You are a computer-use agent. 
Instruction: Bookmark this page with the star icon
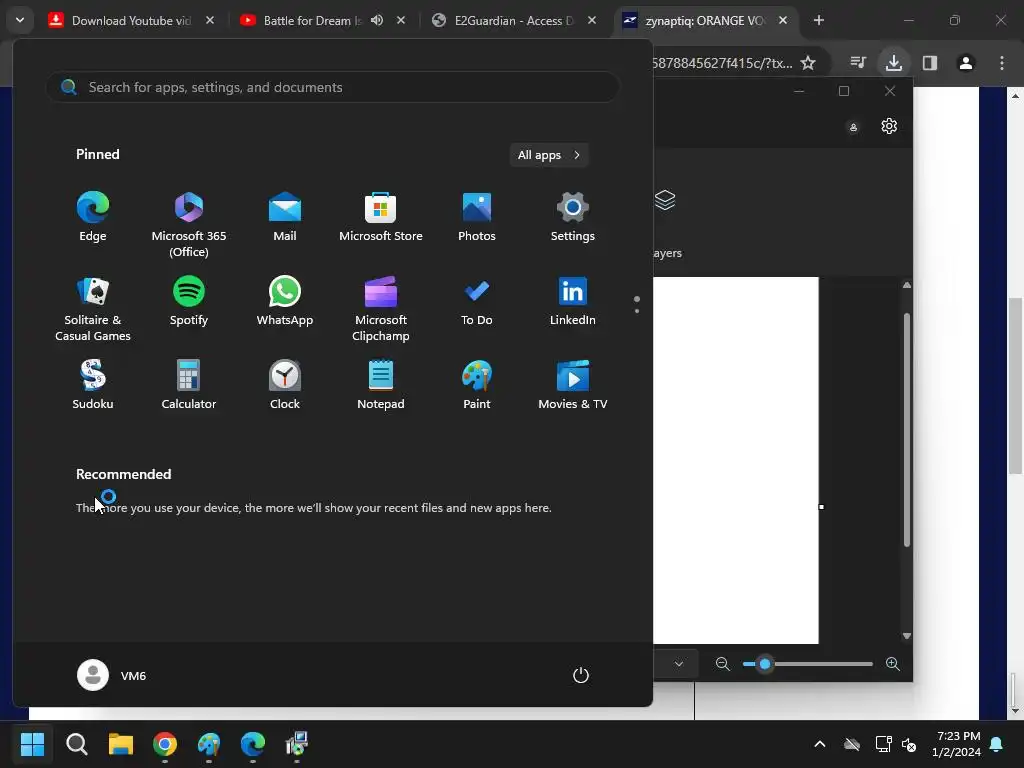[x=808, y=63]
